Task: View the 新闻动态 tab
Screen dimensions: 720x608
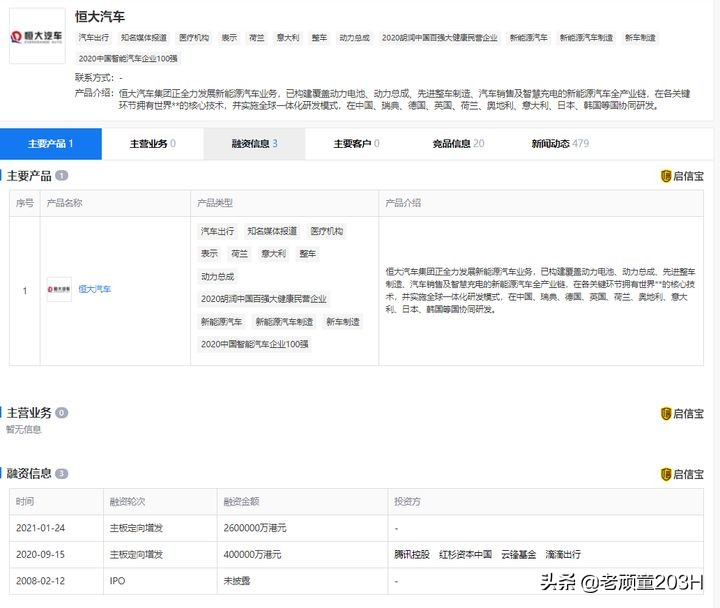Action: [560, 144]
